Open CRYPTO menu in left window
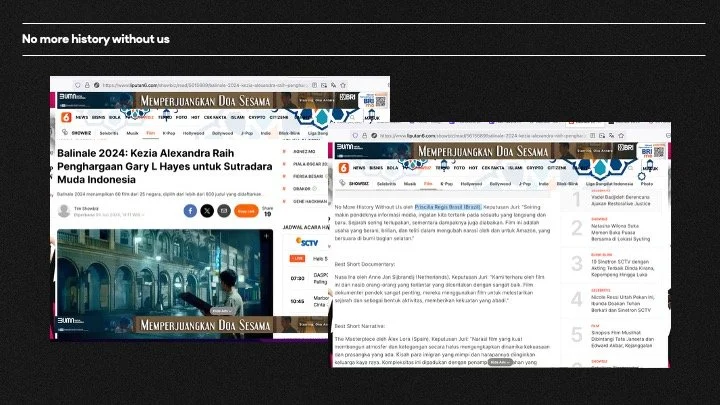 click(x=257, y=118)
